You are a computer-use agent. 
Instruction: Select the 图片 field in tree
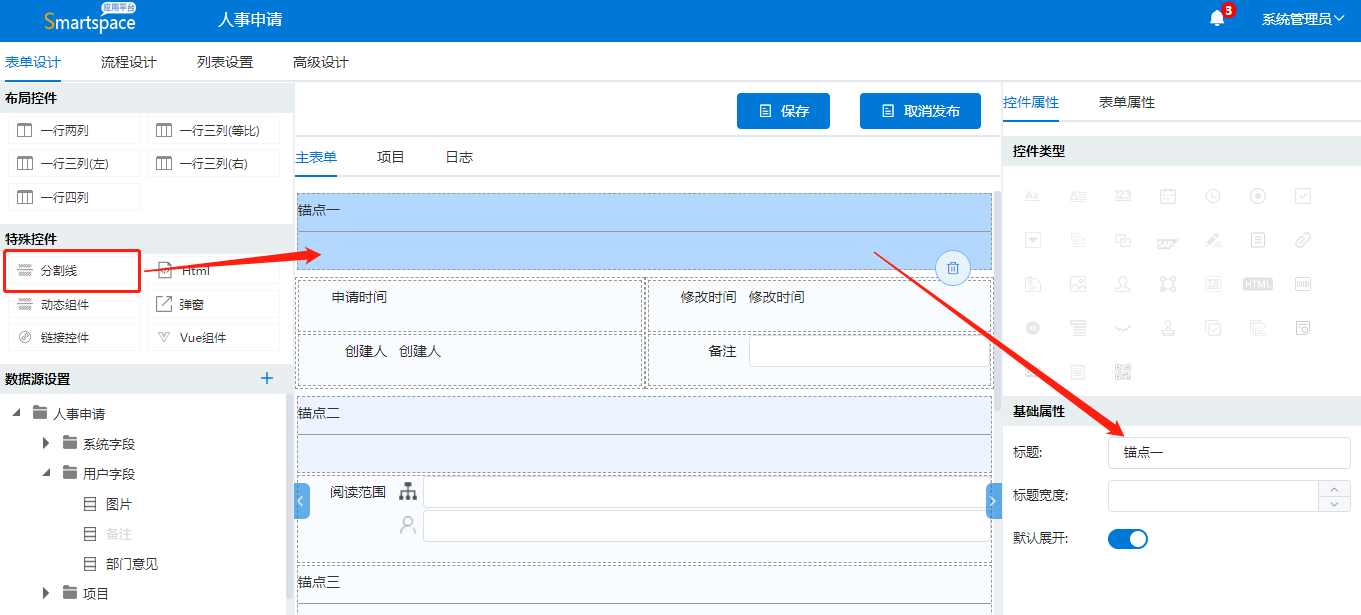[118, 504]
